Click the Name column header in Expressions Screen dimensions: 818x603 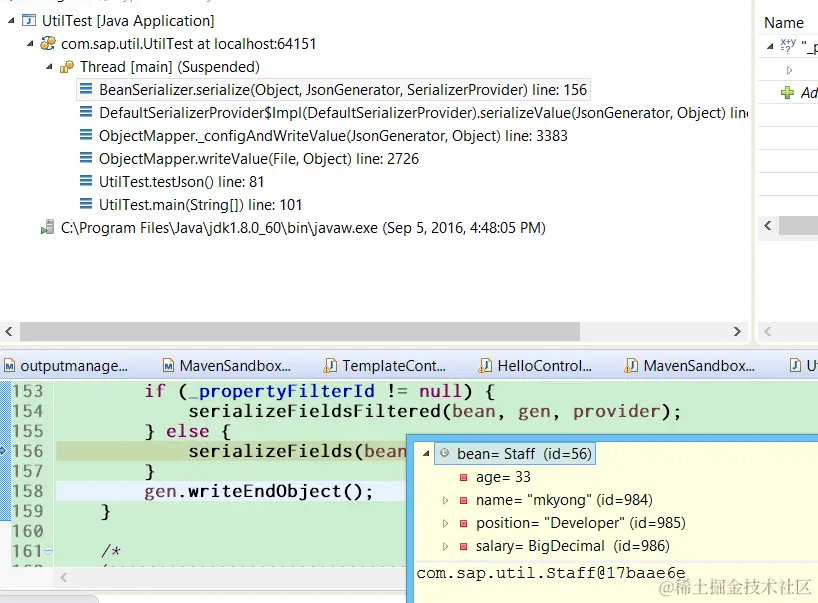click(x=784, y=23)
